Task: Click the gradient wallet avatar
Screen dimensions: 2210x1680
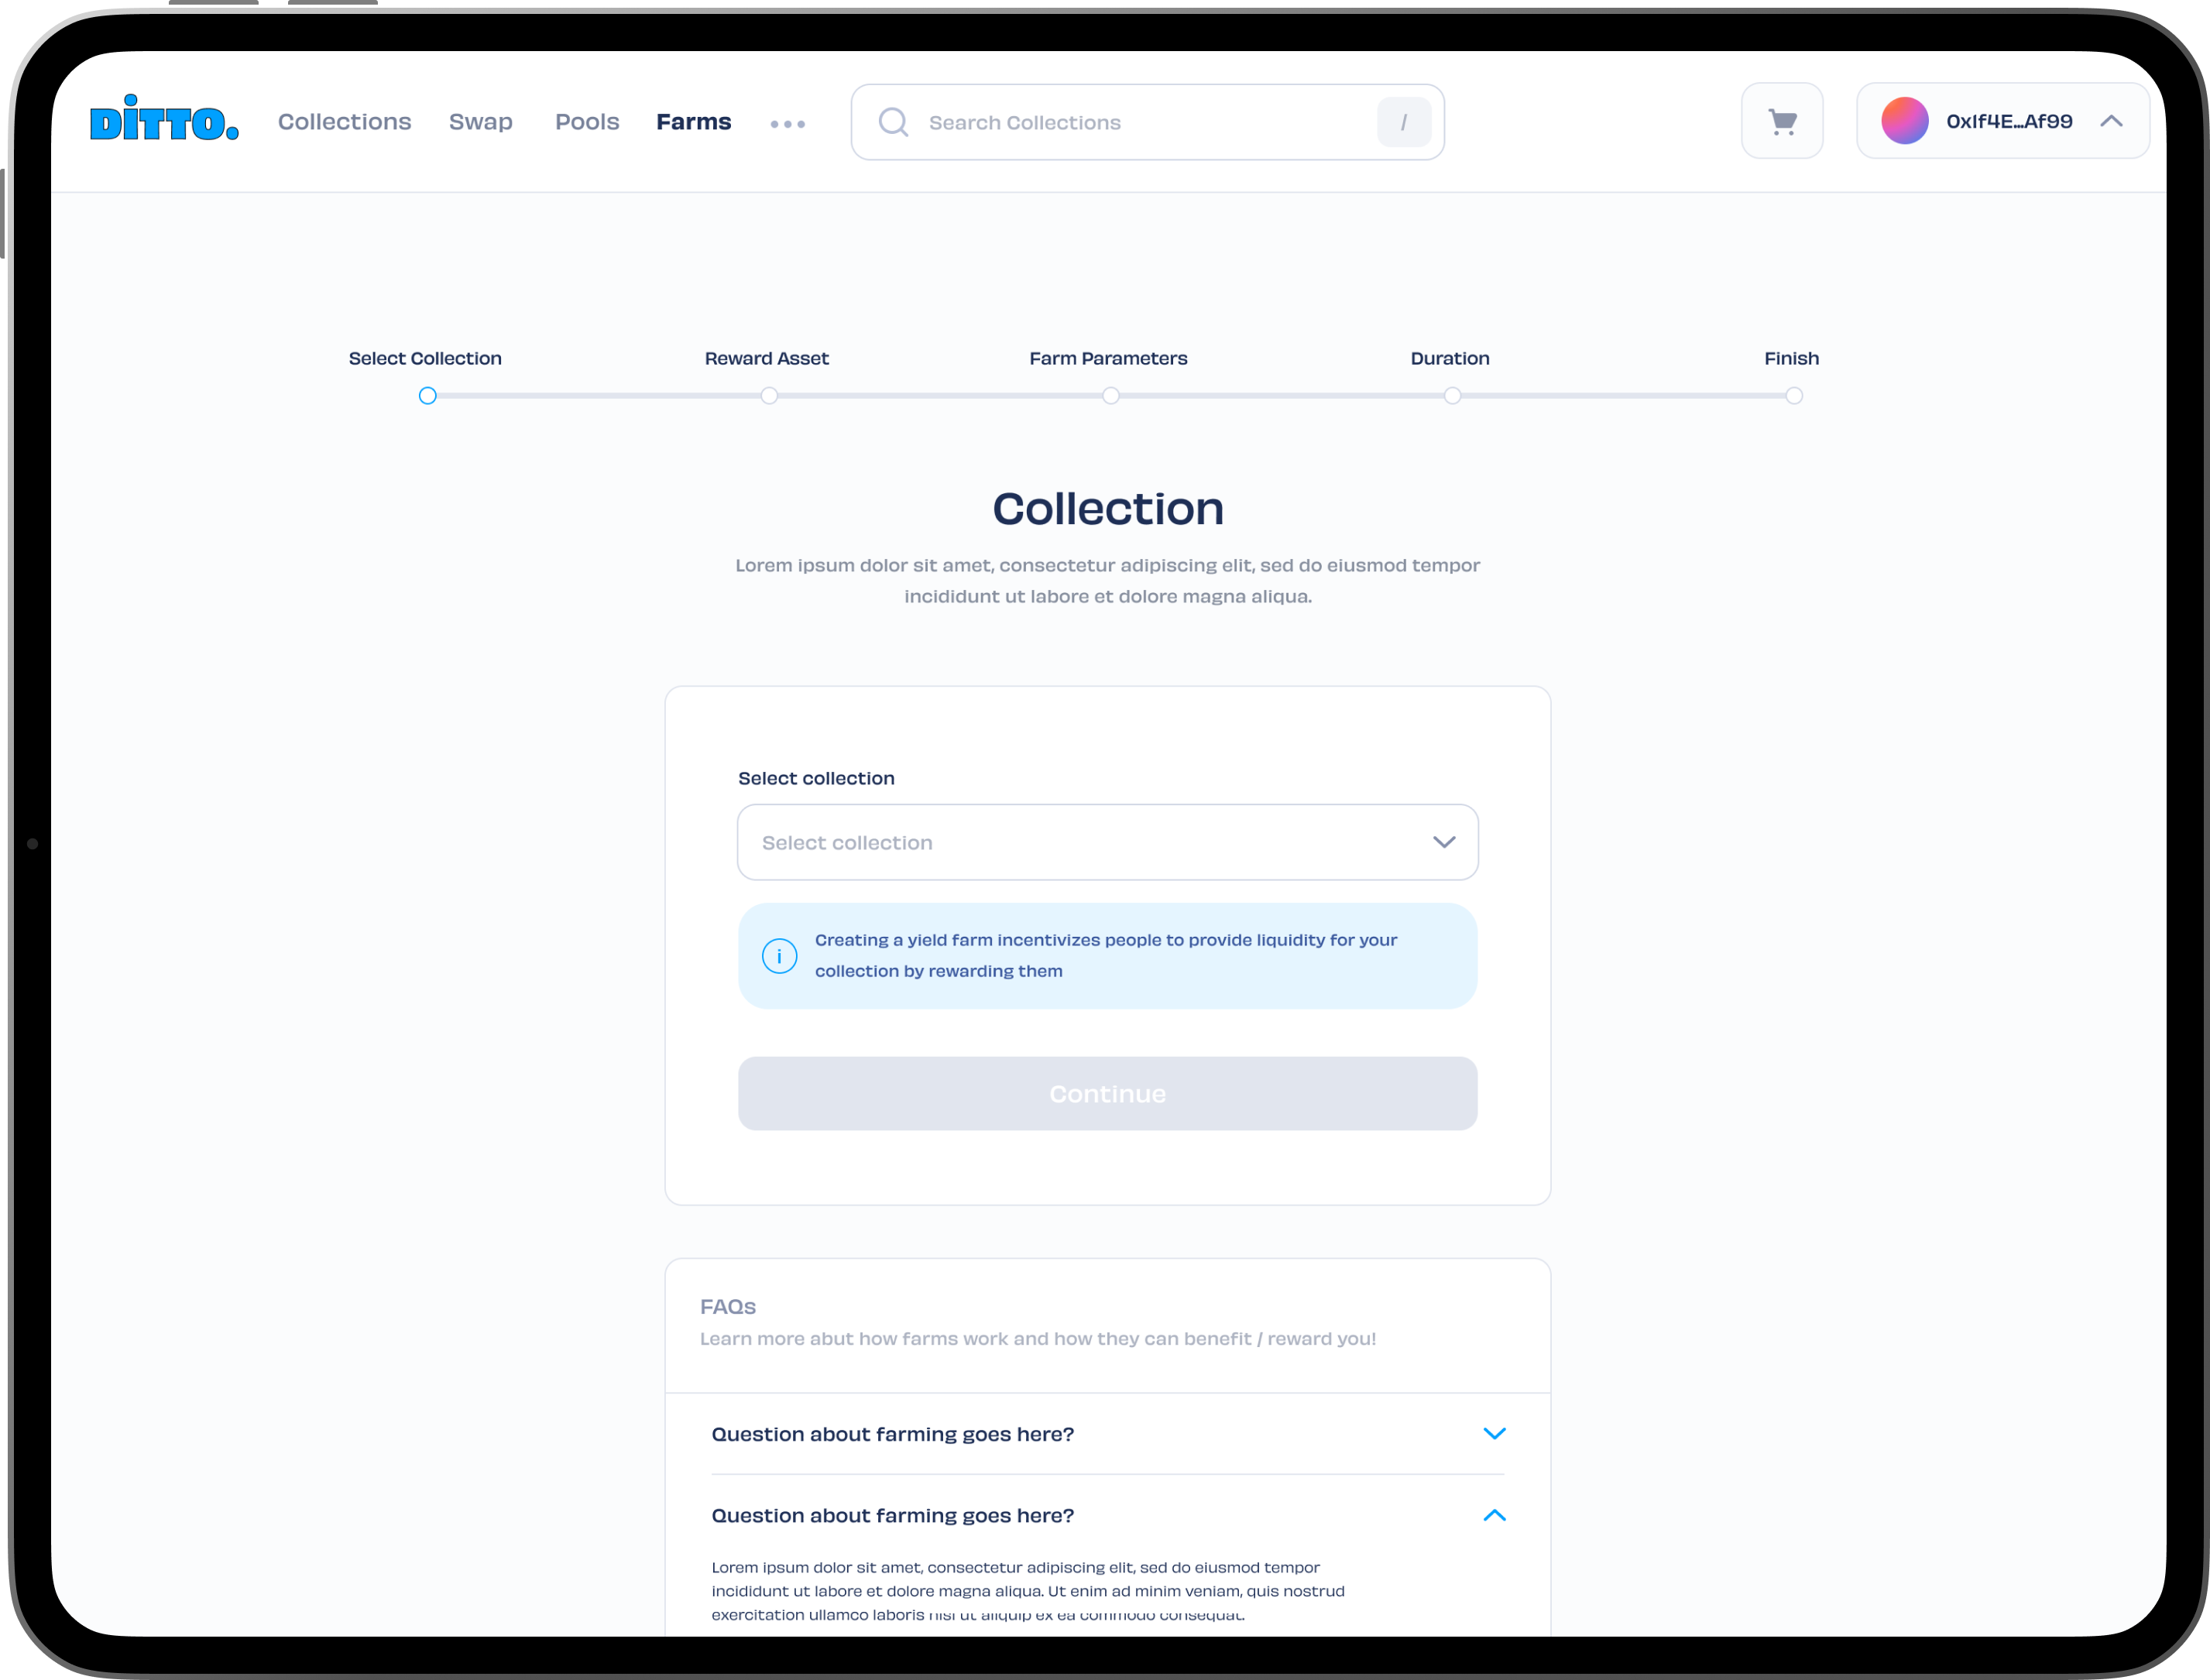Action: tap(1904, 121)
